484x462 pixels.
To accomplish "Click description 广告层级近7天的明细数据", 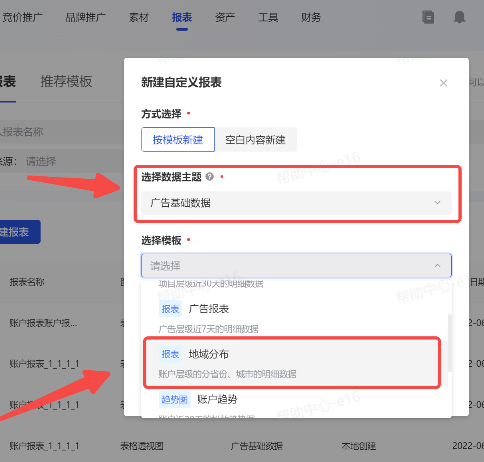I will point(208,329).
